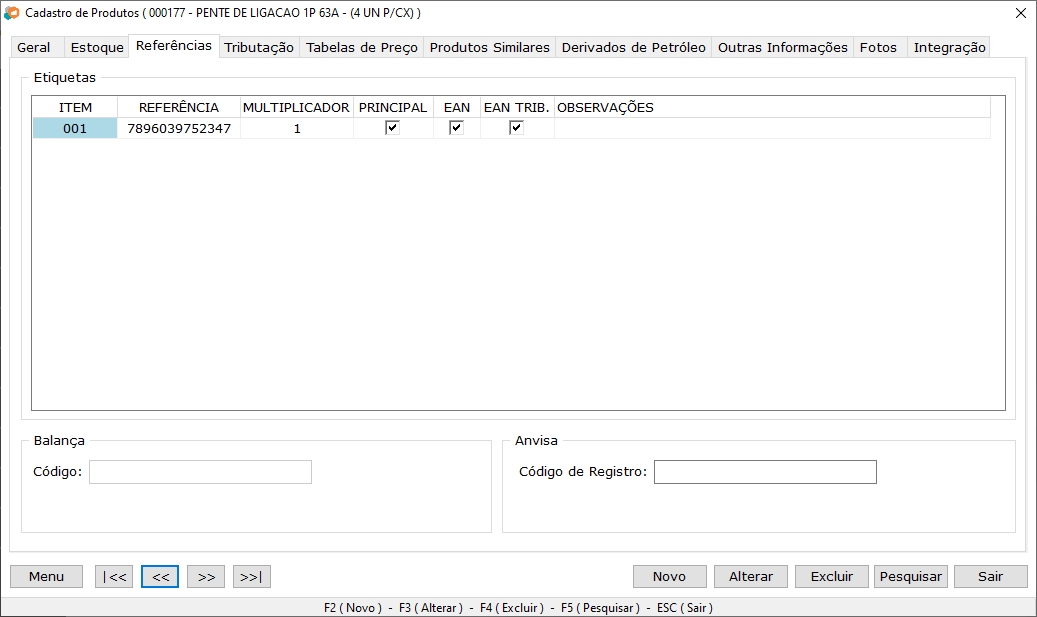Open the Fotos tab
1037x617 pixels.
pyautogui.click(x=879, y=48)
